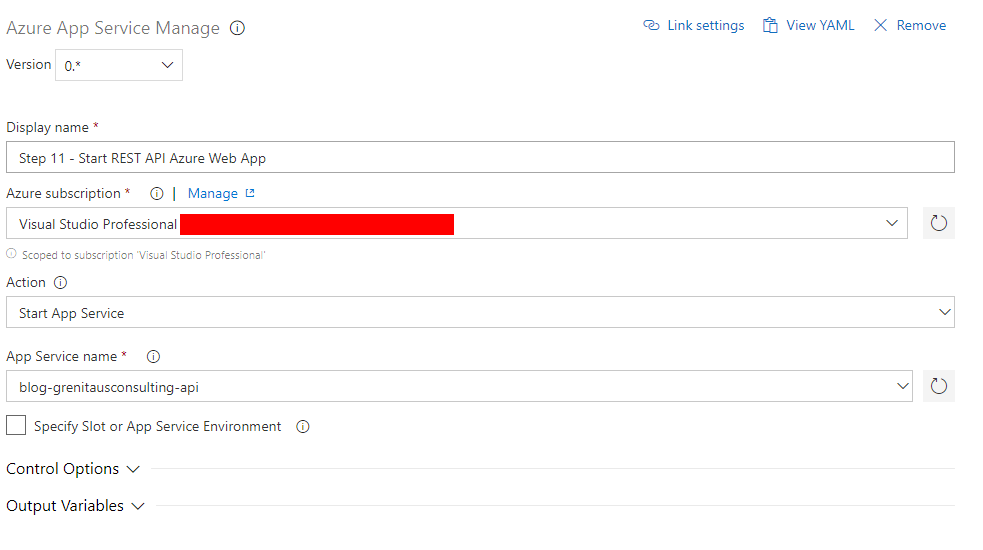Click the Remove X icon
Viewport: 983px width, 550px height.
(880, 25)
